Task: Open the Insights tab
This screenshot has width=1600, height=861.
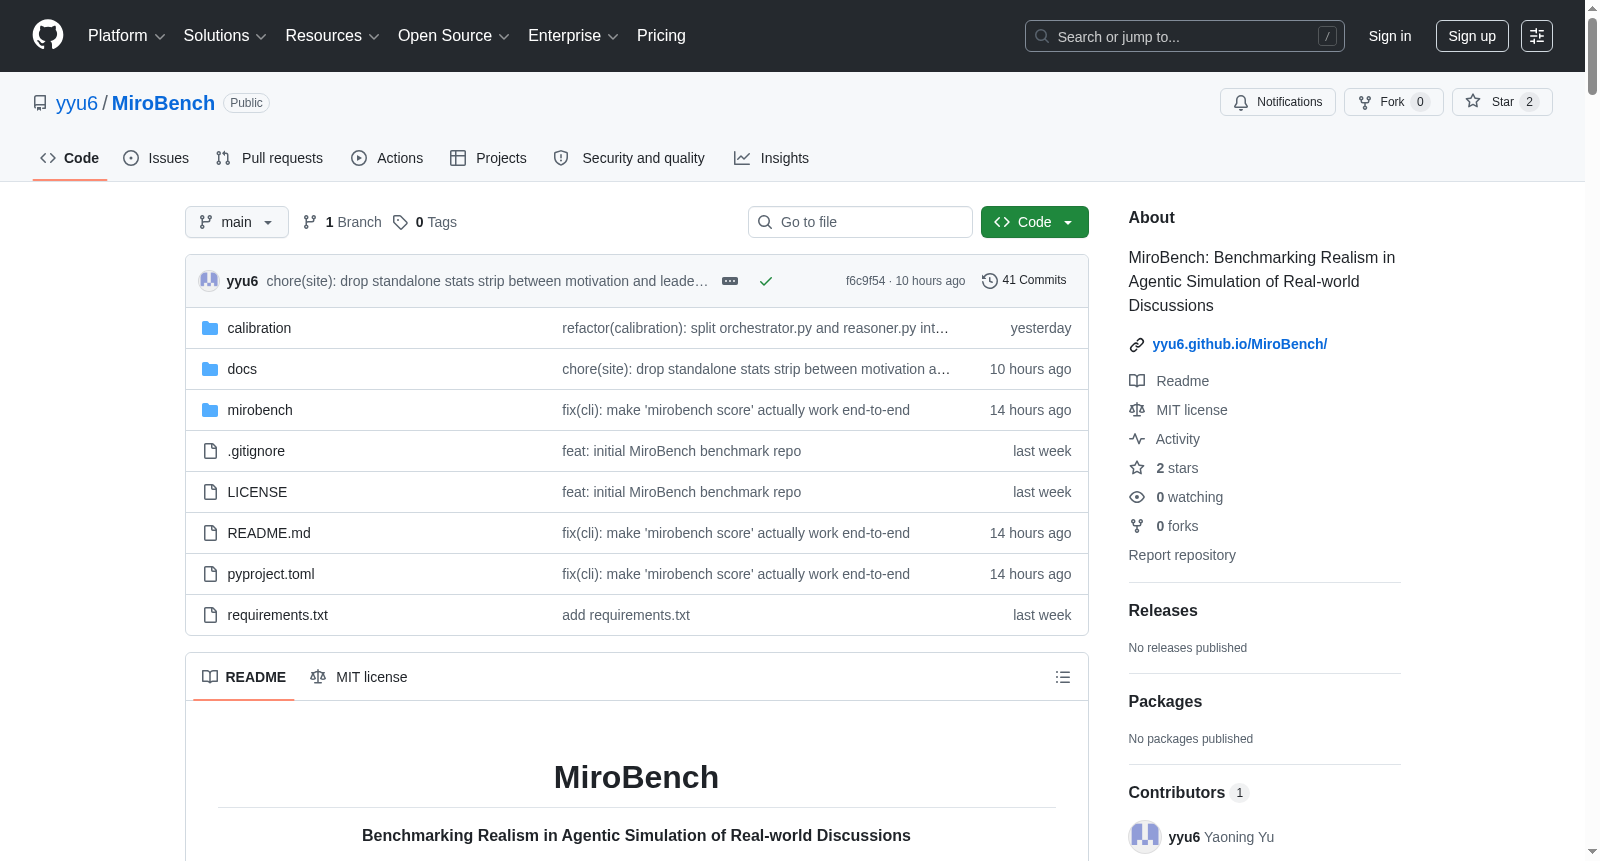Action: [x=771, y=158]
